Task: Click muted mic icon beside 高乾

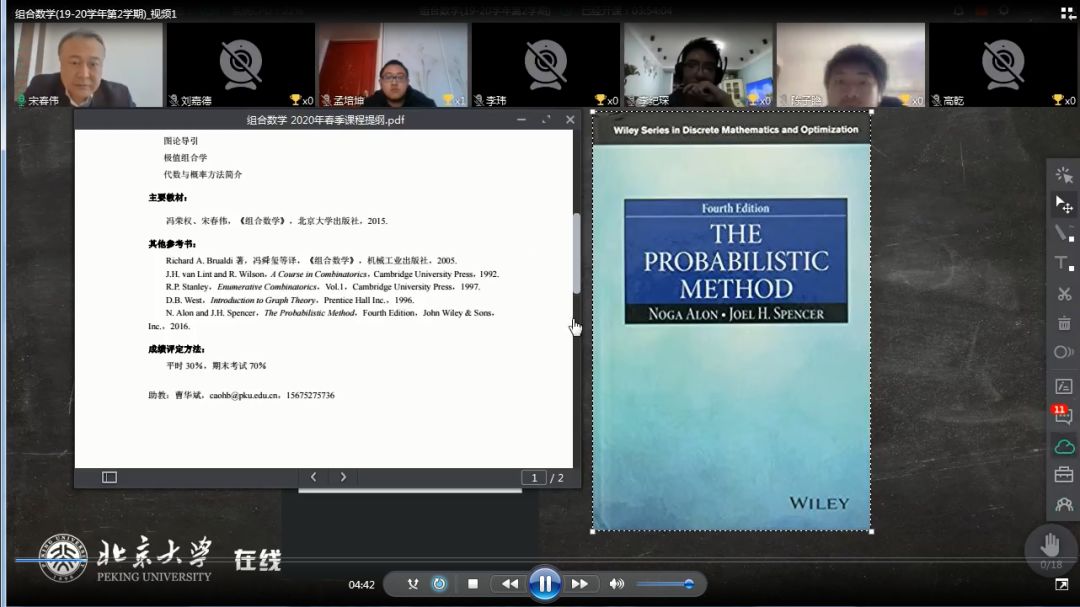Action: (x=936, y=101)
